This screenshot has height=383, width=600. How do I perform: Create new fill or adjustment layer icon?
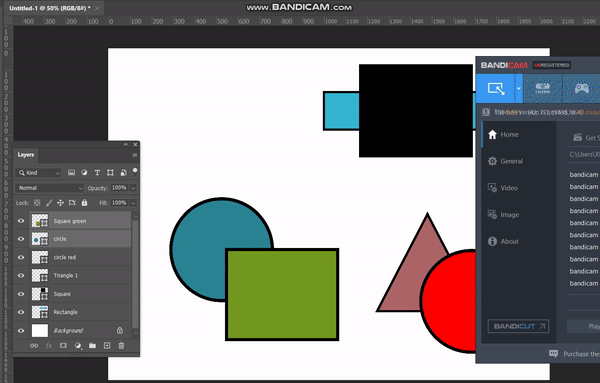pyautogui.click(x=78, y=346)
